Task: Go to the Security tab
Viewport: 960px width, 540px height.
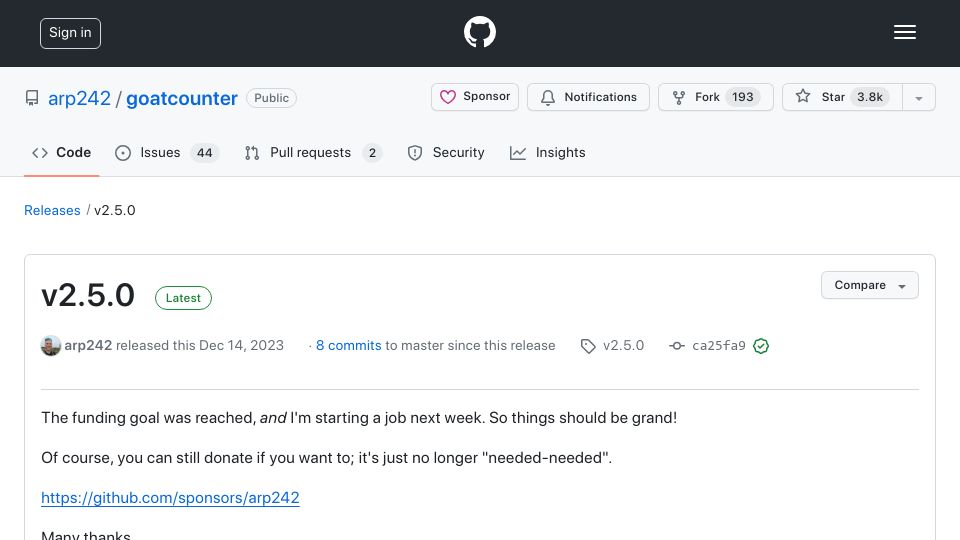Action: coord(446,152)
